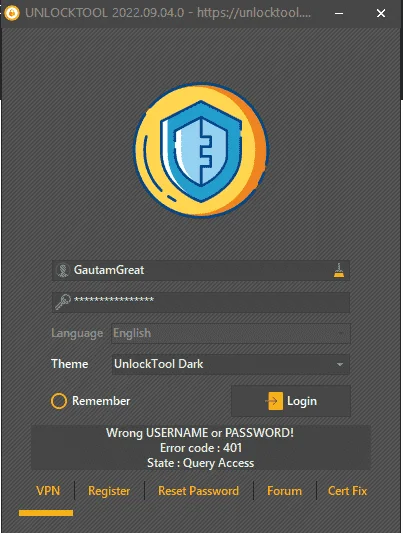
Task: Open Reset Password option
Action: (x=198, y=491)
